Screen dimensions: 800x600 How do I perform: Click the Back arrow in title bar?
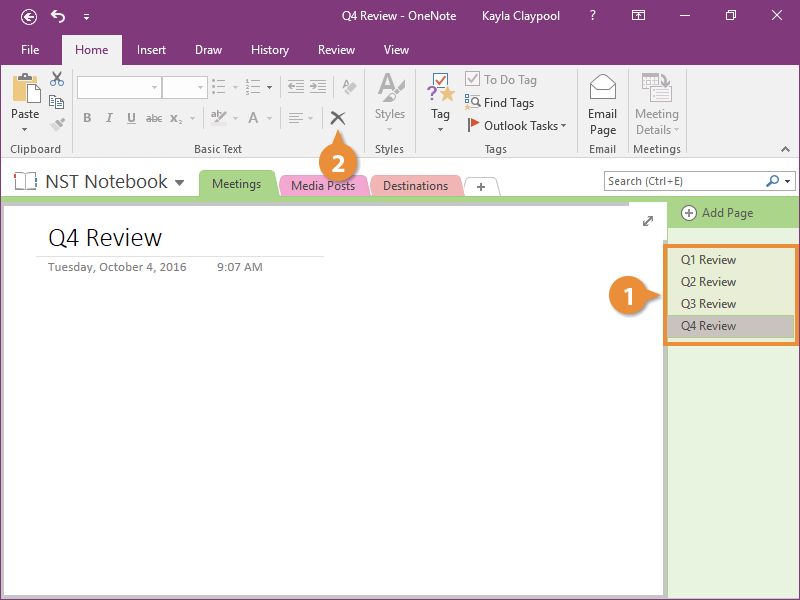pos(29,17)
